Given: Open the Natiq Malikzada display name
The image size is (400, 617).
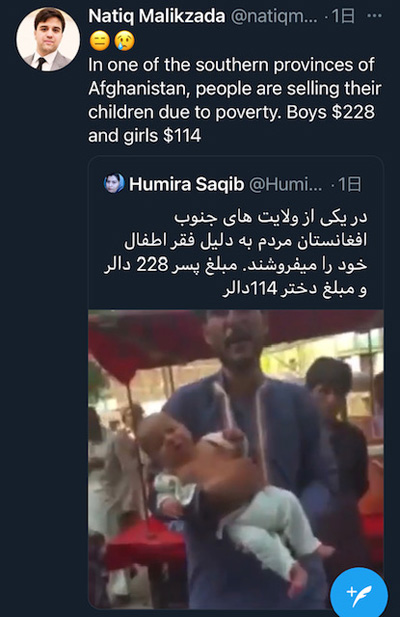Looking at the screenshot, I should 157,16.
